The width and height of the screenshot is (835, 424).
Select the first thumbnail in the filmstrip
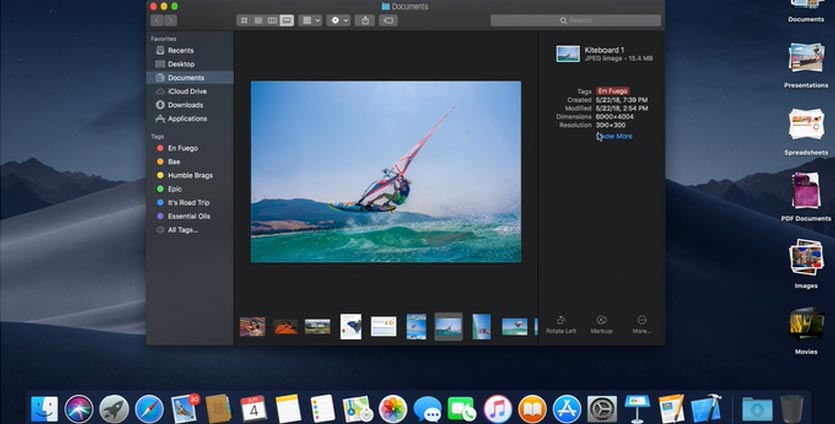[x=253, y=327]
